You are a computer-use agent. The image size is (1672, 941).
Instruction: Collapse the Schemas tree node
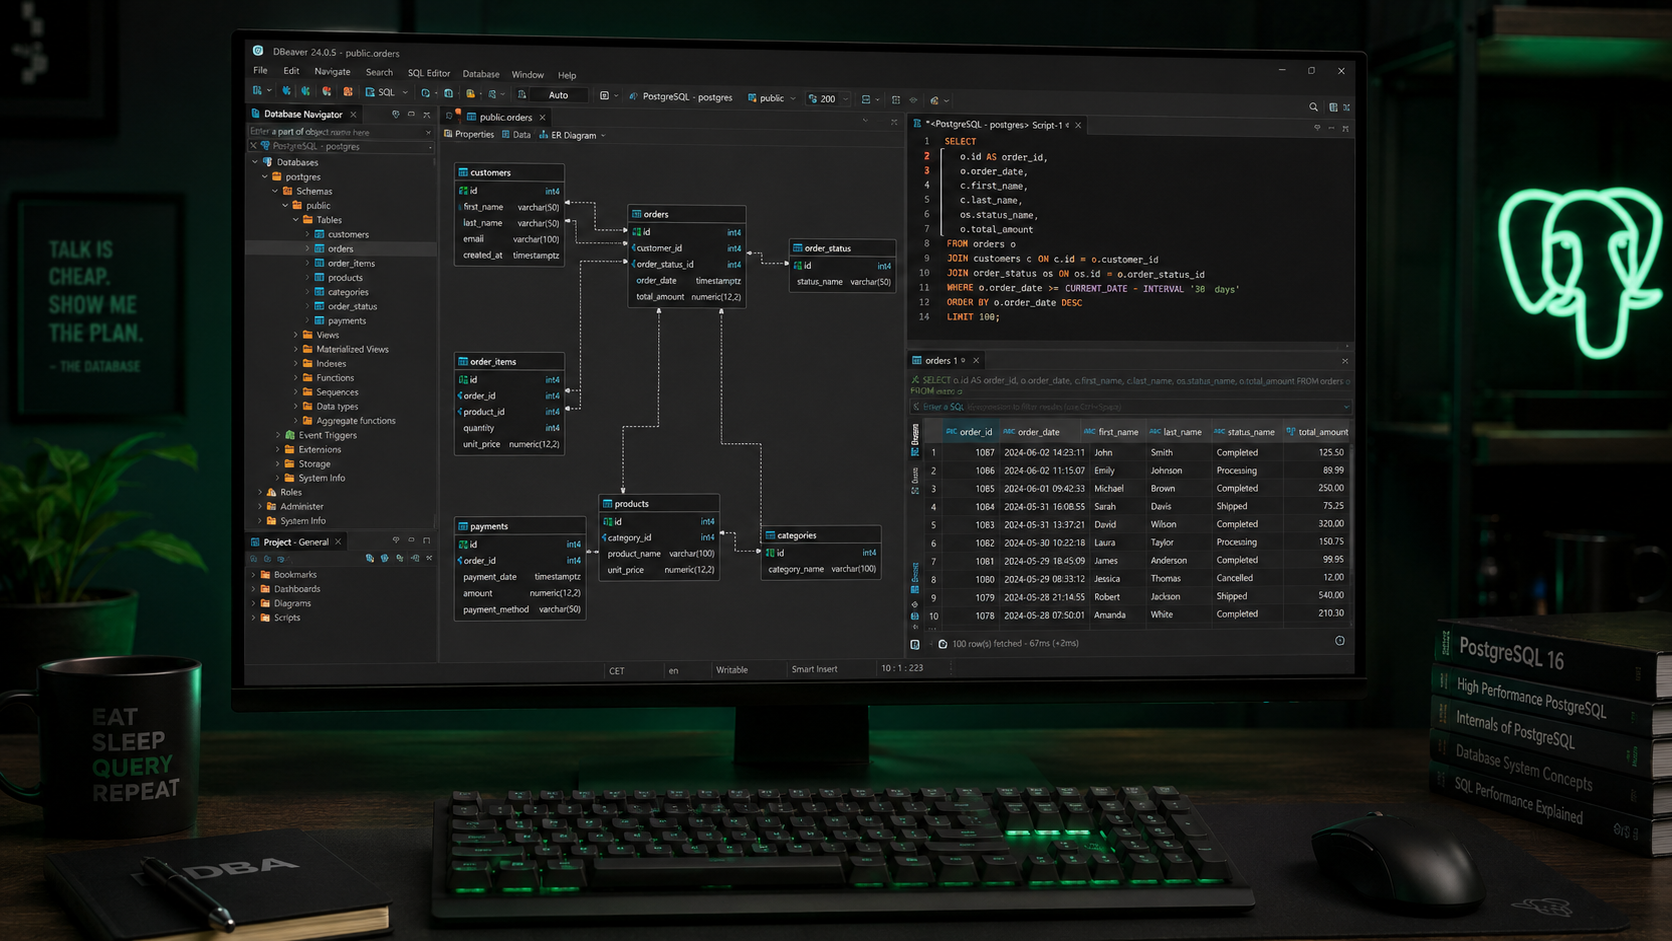275,191
